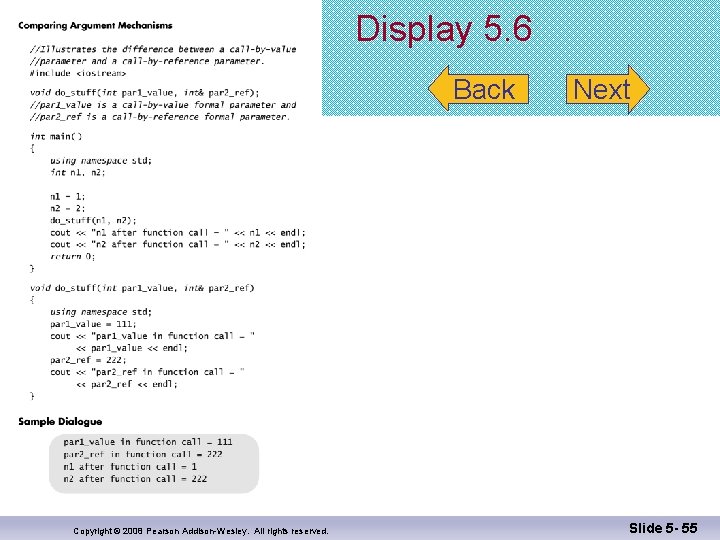
Task: Select the 'Display 5.6' title
Action: 444,28
